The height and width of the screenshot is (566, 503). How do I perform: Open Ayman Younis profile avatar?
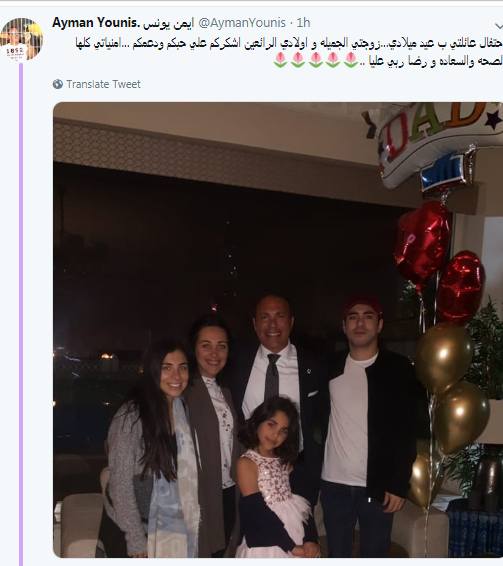point(22,39)
